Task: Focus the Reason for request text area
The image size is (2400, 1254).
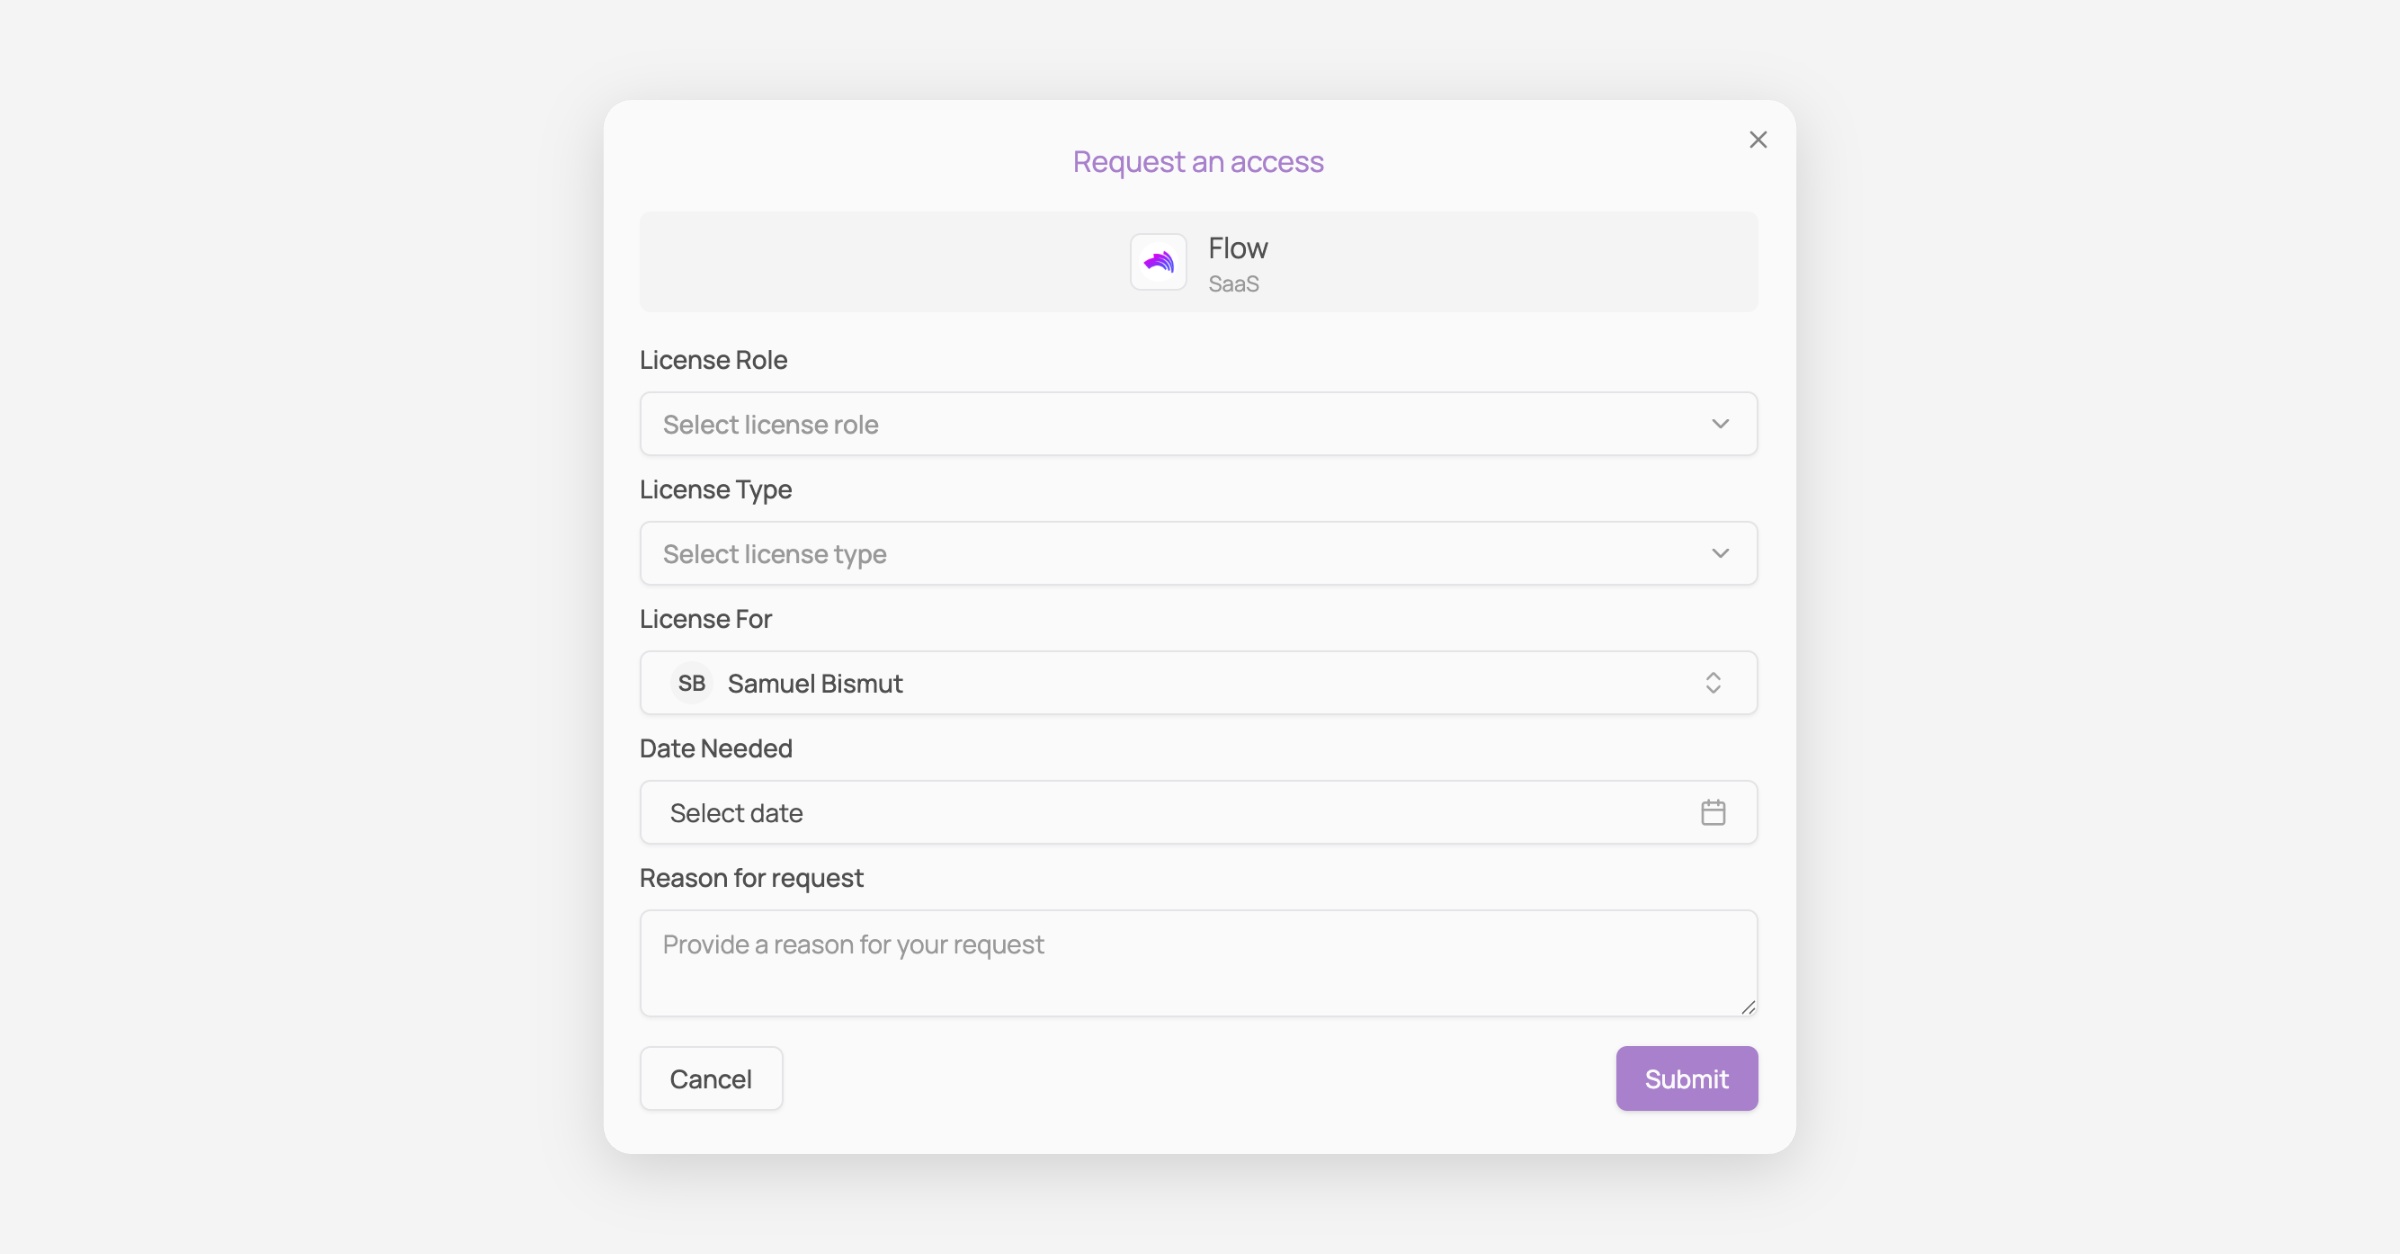Action: 1198,963
